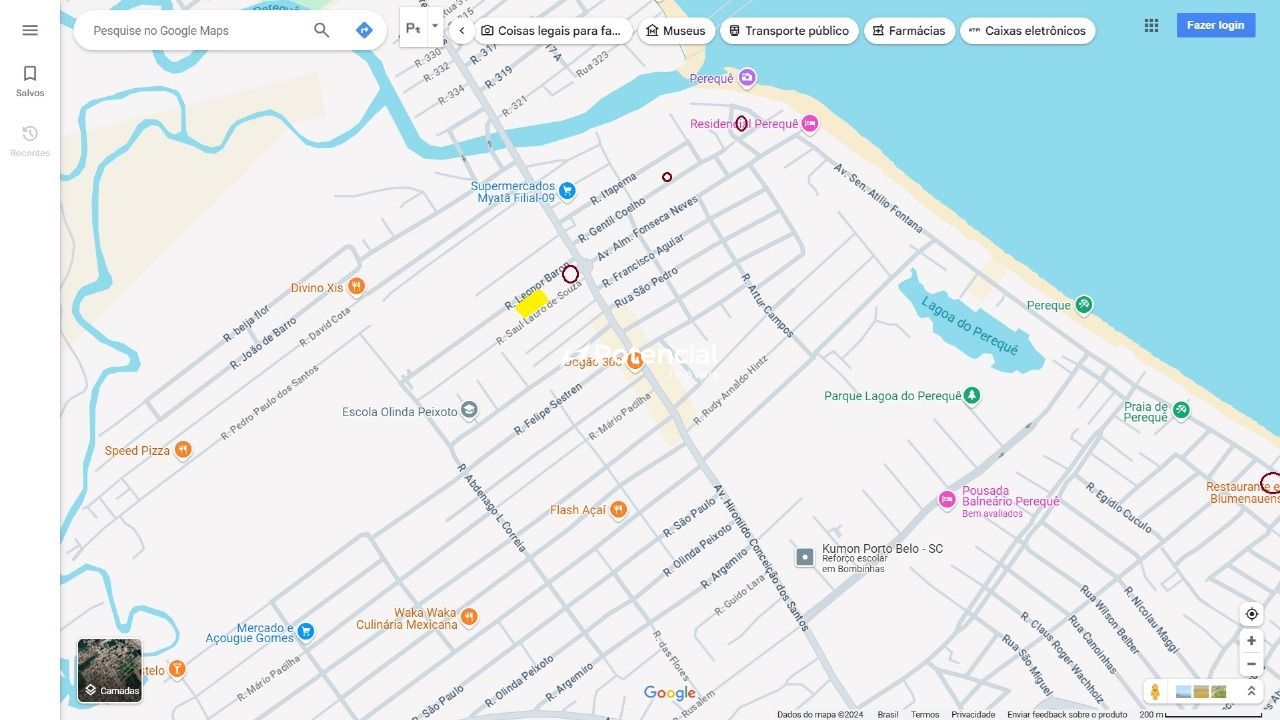The height and width of the screenshot is (720, 1280).
Task: Click the Rua São Pedro street label
Action: [x=646, y=286]
